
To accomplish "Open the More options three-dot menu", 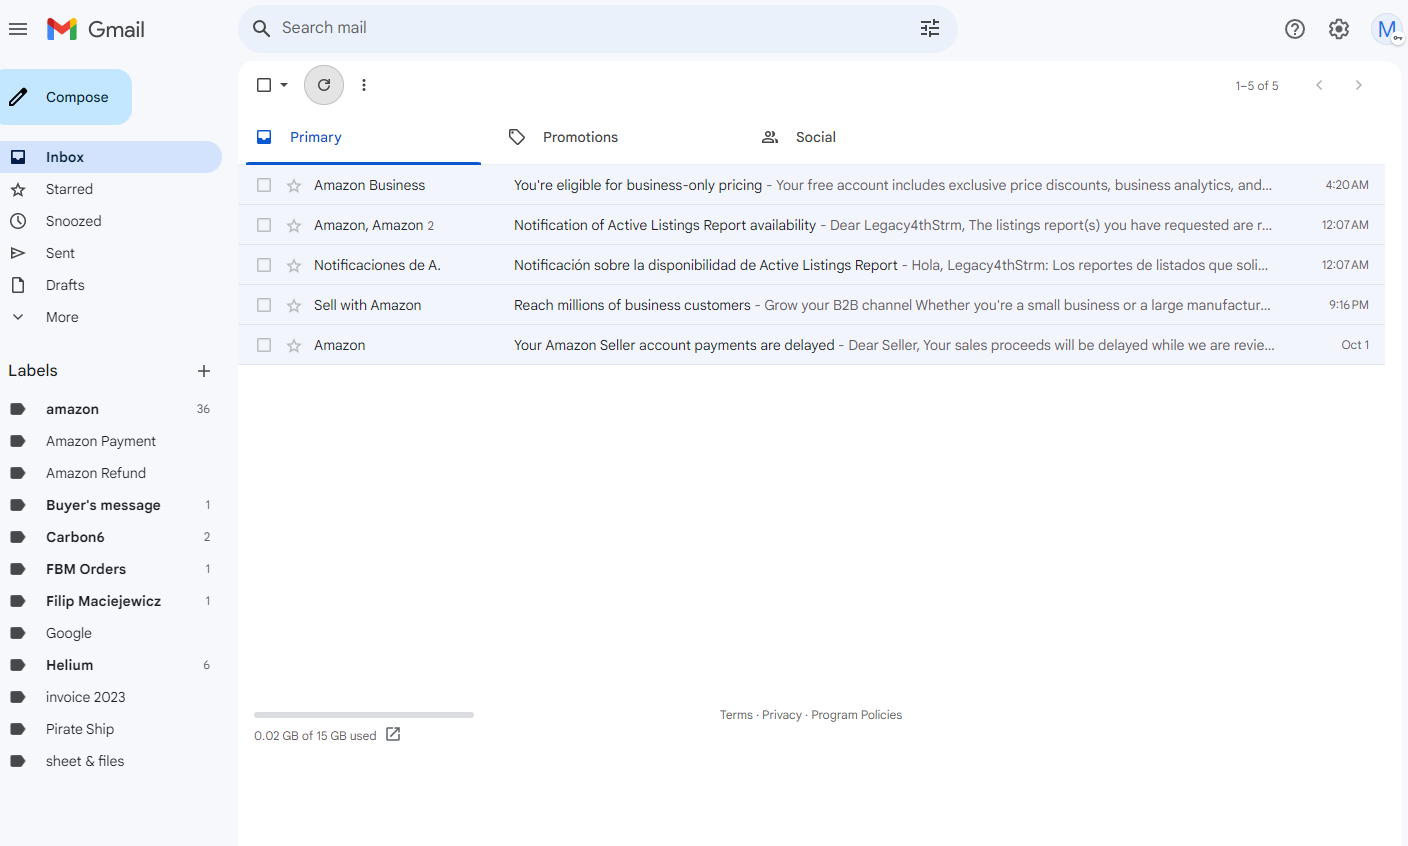I will (x=364, y=85).
